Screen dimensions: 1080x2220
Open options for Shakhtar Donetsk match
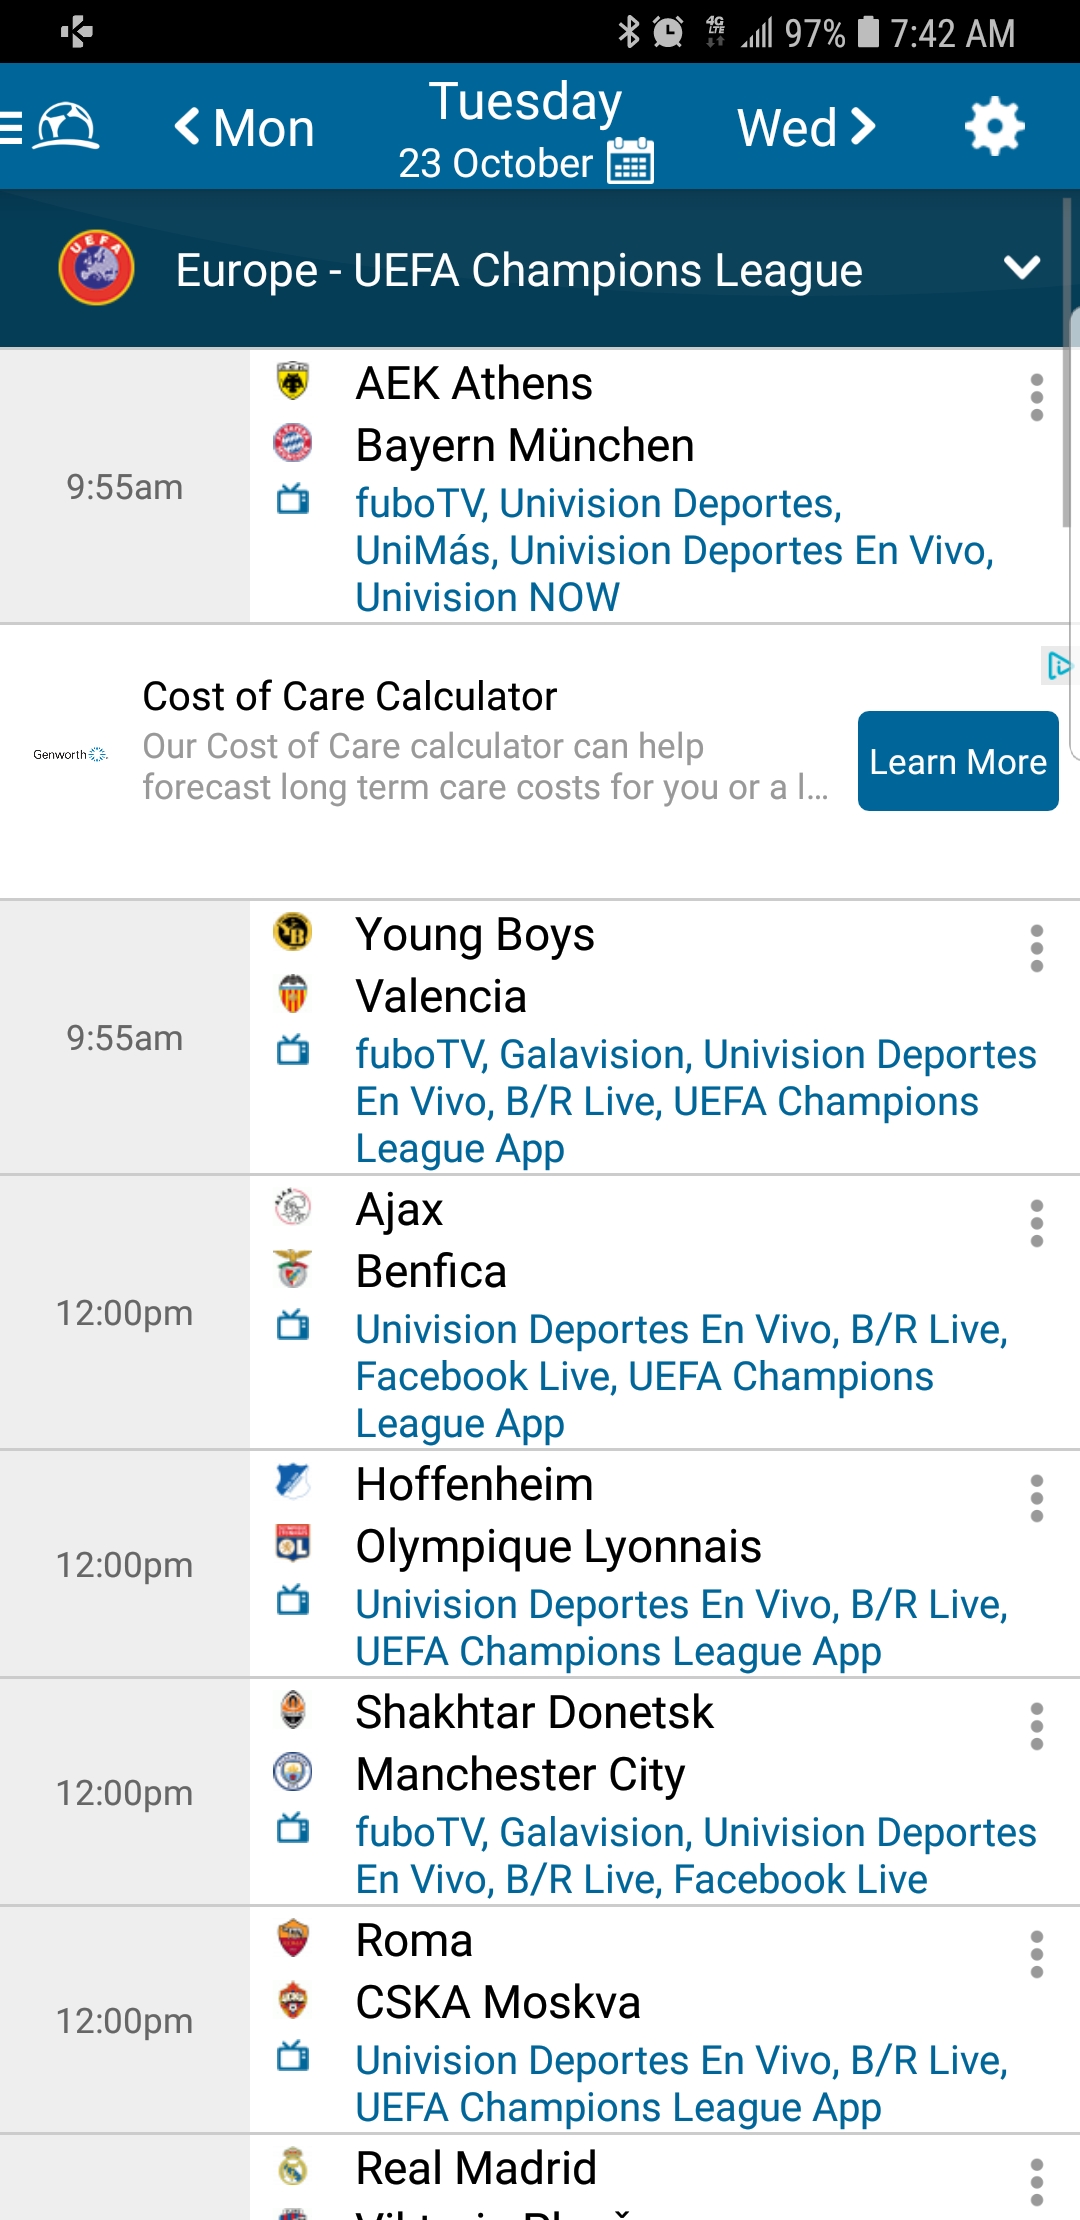[x=1036, y=1726]
